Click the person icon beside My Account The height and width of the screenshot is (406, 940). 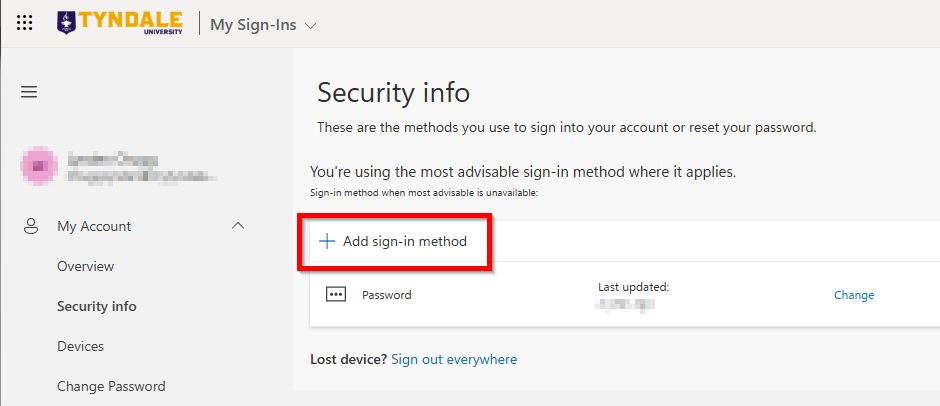coord(31,226)
